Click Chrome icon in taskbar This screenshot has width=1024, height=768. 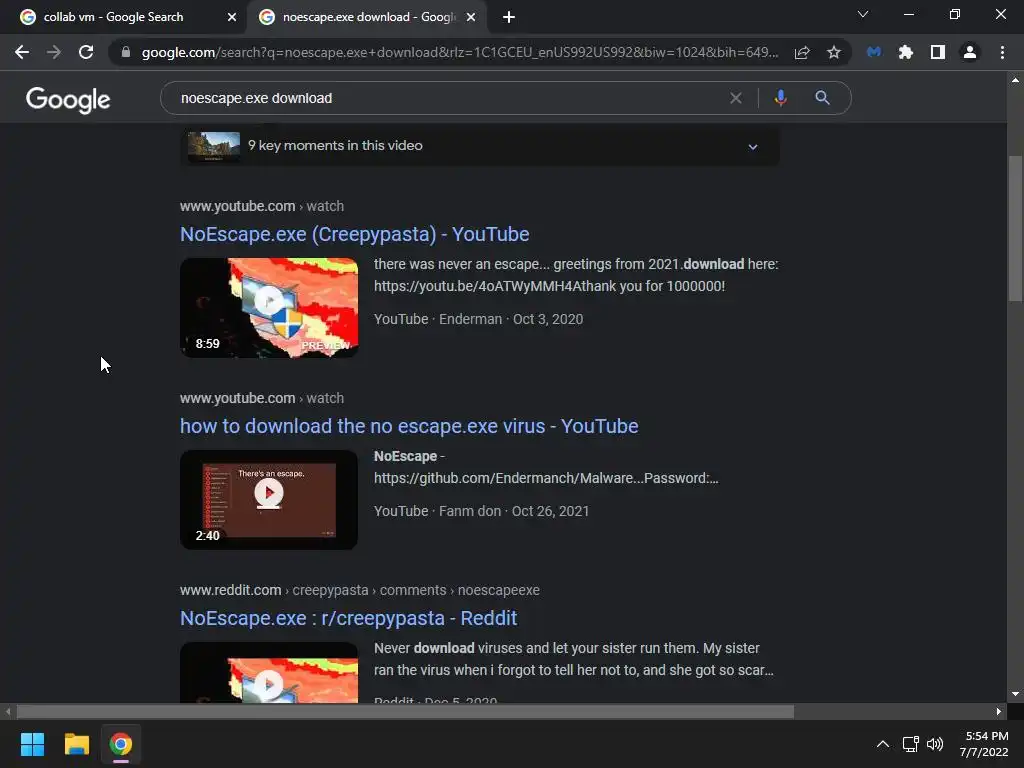coord(121,744)
